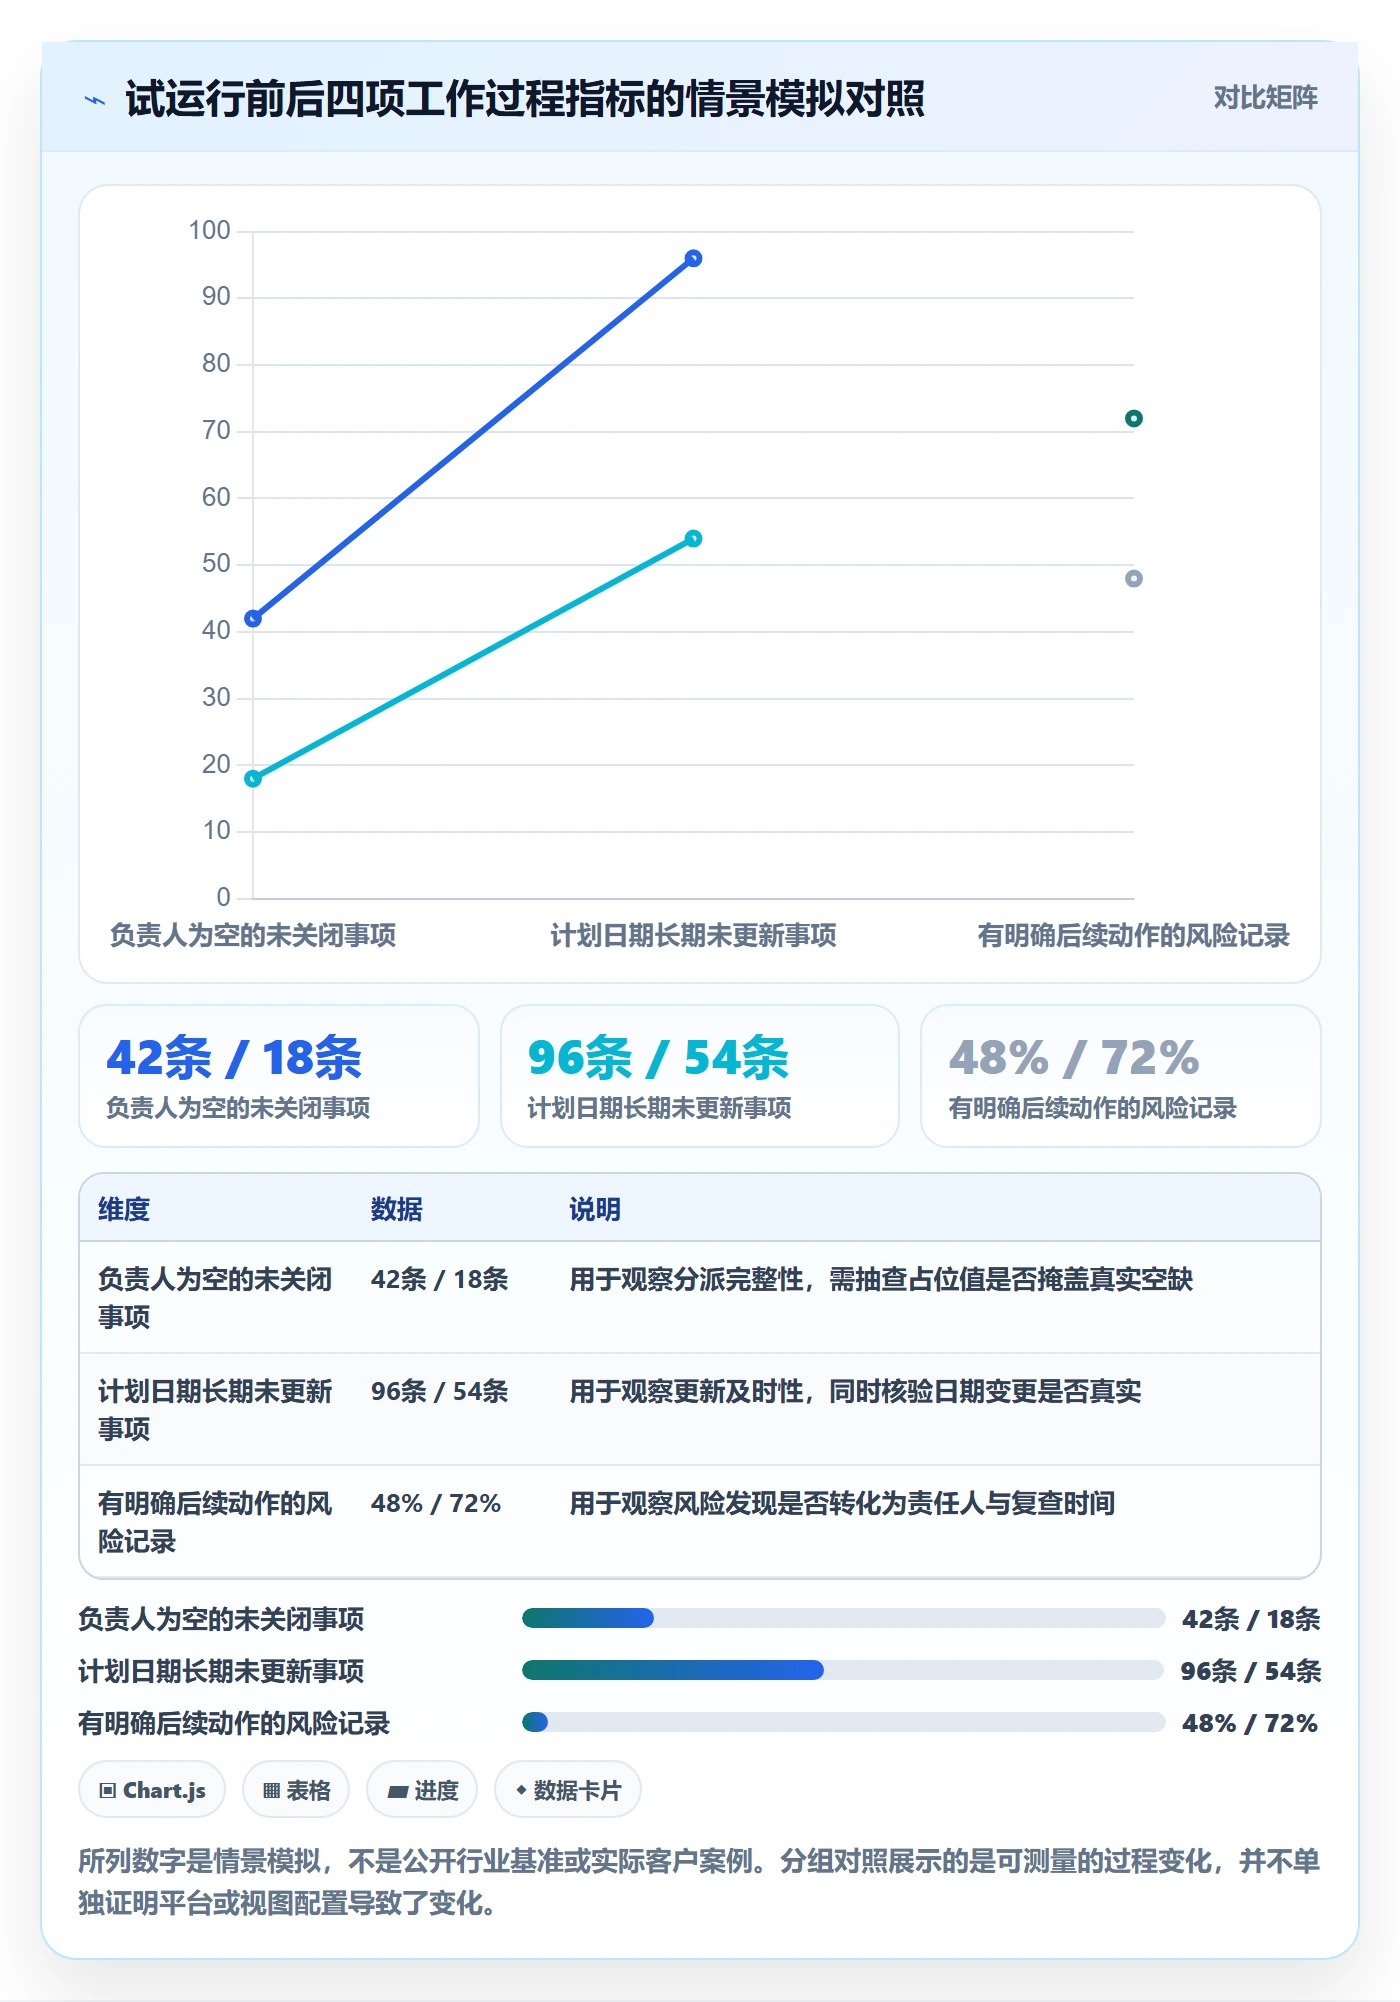1400x2002 pixels.
Task: Click table cell 负责人为空的未关闭事项
Action: tap(215, 1298)
